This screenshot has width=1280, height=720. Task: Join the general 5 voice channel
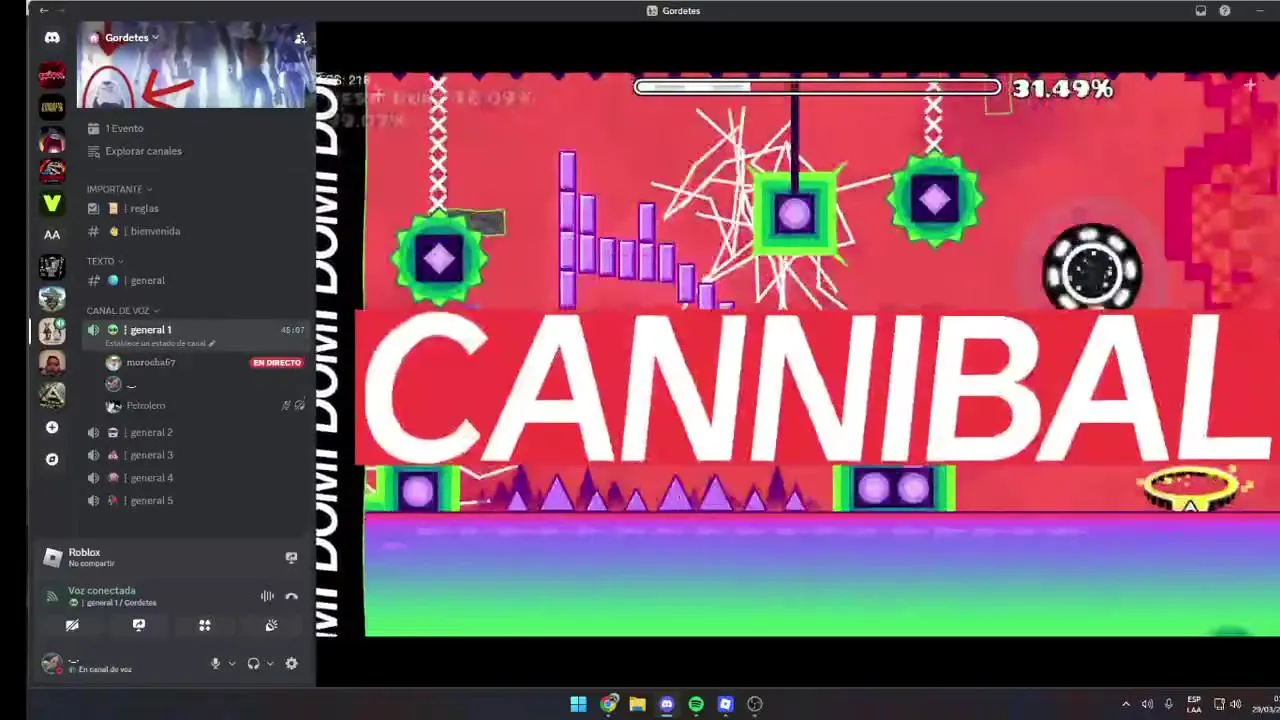195,501
